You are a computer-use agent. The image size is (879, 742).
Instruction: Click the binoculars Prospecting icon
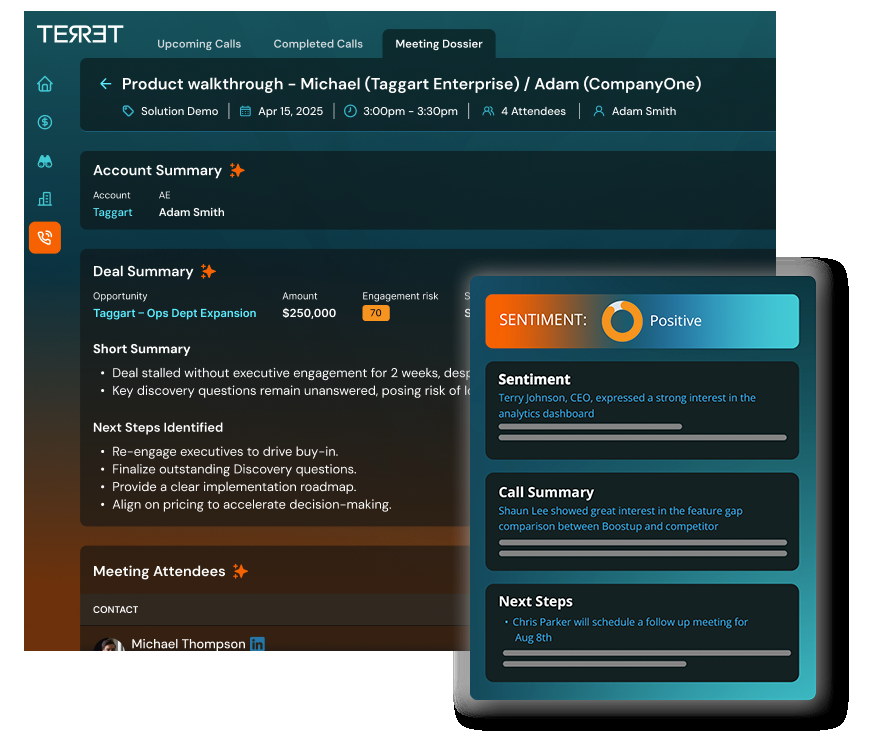[x=44, y=160]
